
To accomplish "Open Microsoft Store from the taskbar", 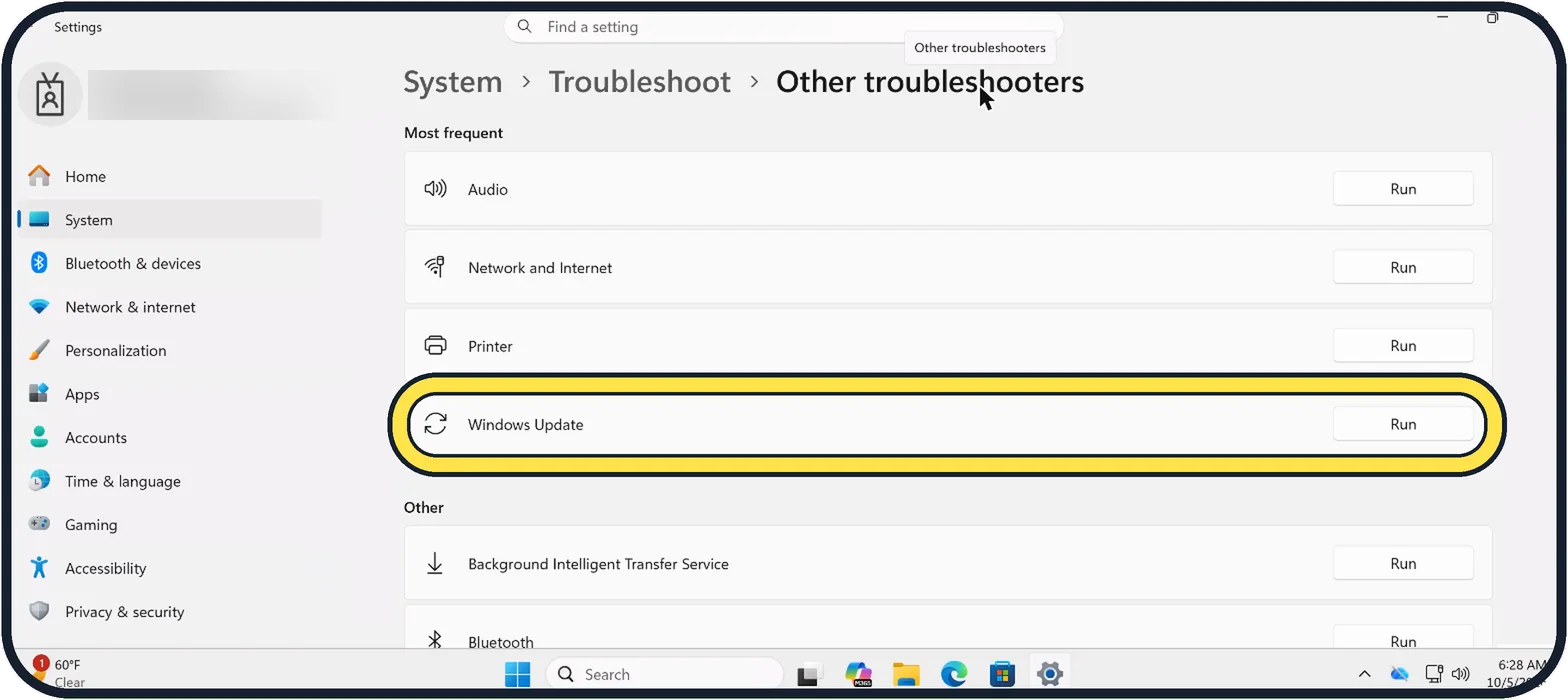I will (x=1002, y=674).
